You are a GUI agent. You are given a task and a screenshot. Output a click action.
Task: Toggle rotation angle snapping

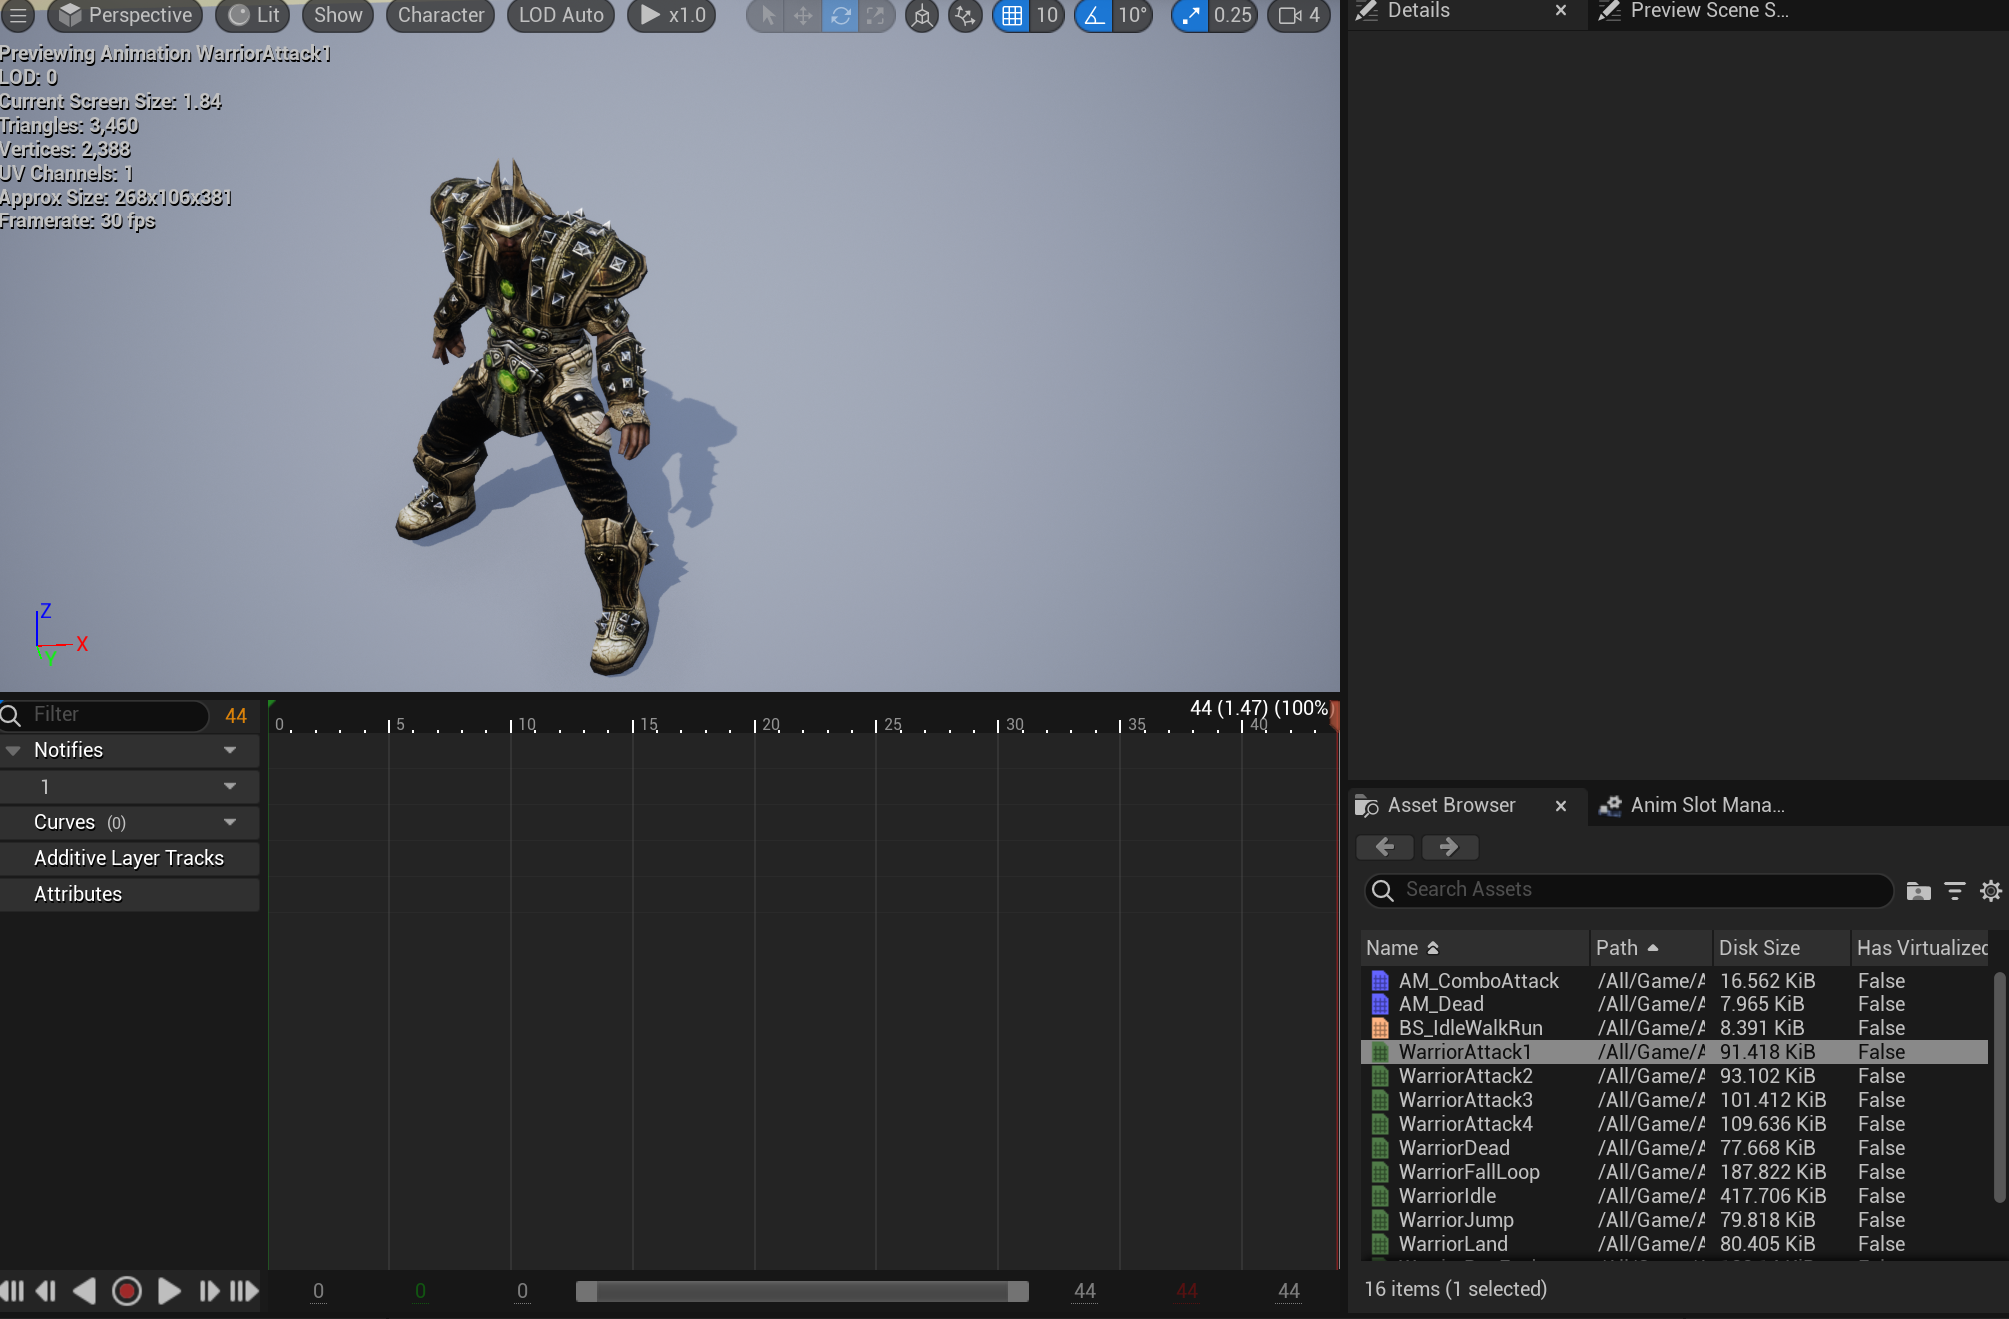tap(1094, 16)
